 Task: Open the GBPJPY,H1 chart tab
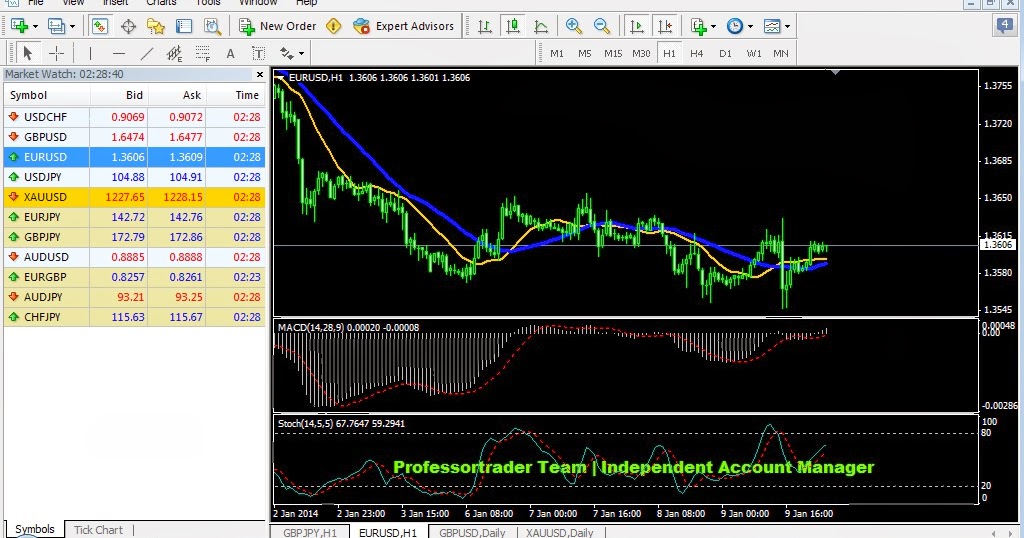pos(310,532)
